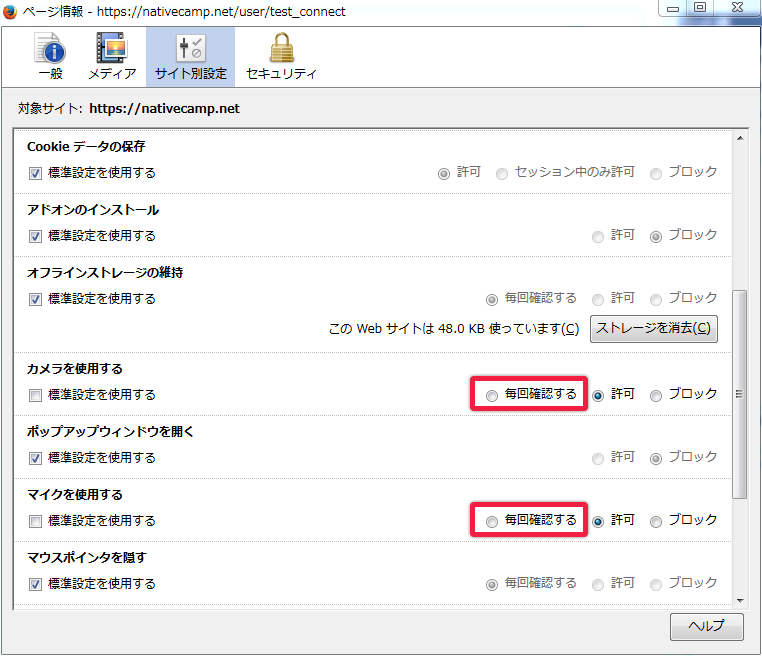Click the Firefox icon in title bar
The height and width of the screenshot is (656, 762).
pos(10,12)
